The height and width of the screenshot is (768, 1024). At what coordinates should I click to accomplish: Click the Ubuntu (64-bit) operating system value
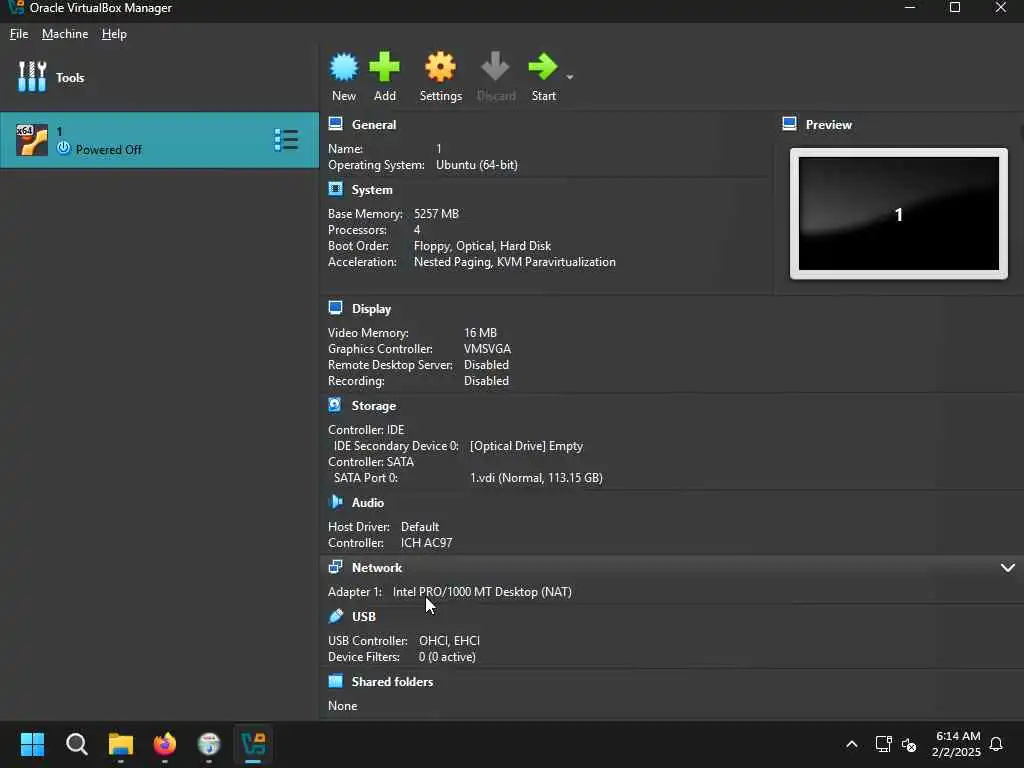coord(477,165)
